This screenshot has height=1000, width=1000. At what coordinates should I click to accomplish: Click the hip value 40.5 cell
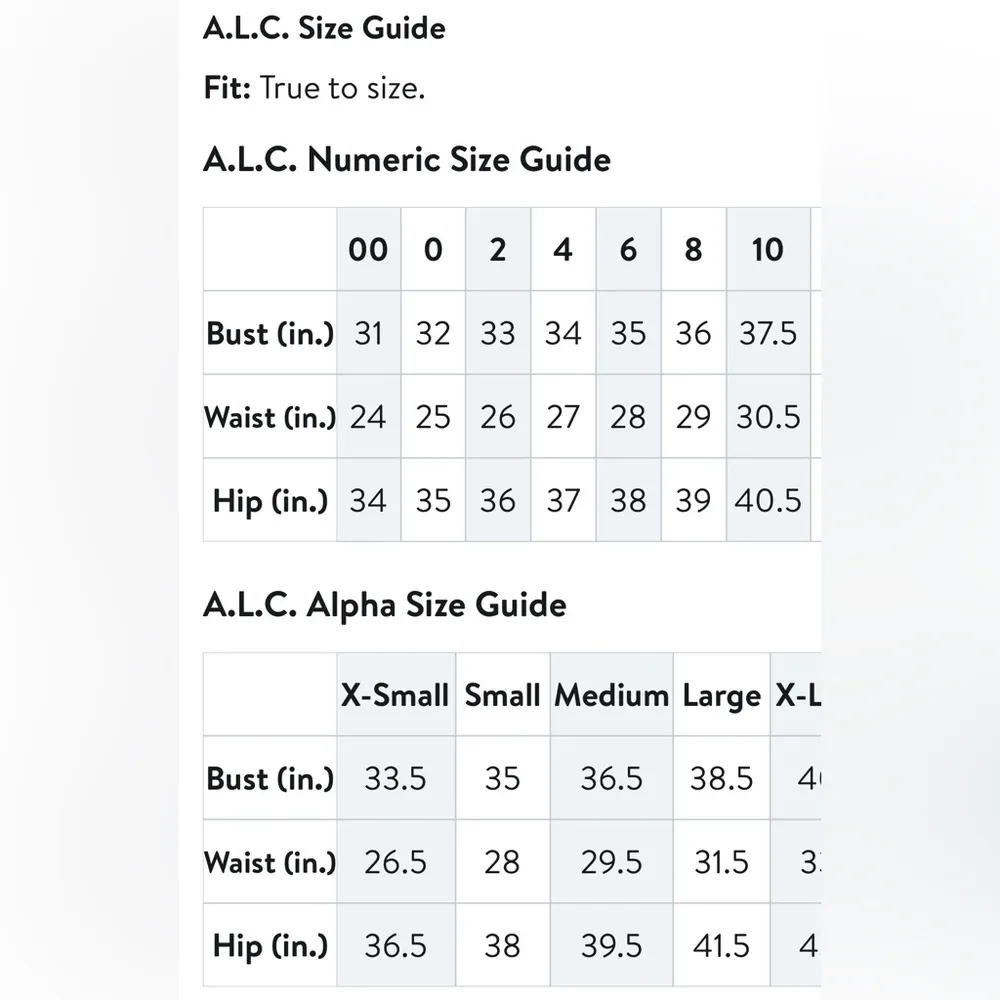(767, 500)
